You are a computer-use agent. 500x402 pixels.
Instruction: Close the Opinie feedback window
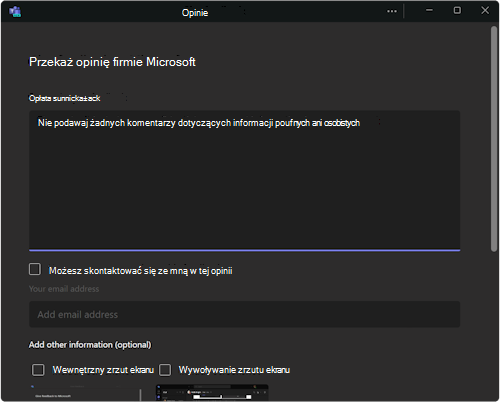(x=485, y=10)
